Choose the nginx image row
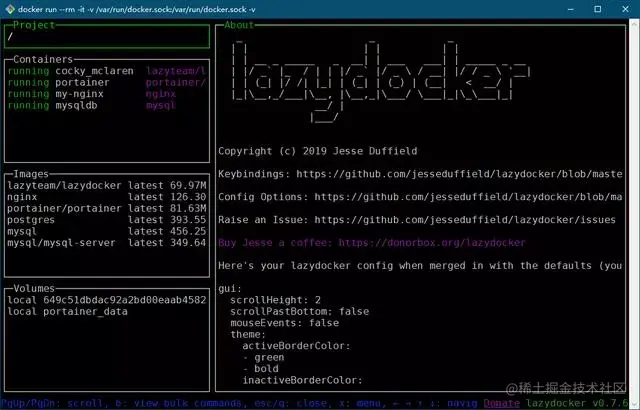Viewport: 640px width, 410px height. (x=107, y=197)
